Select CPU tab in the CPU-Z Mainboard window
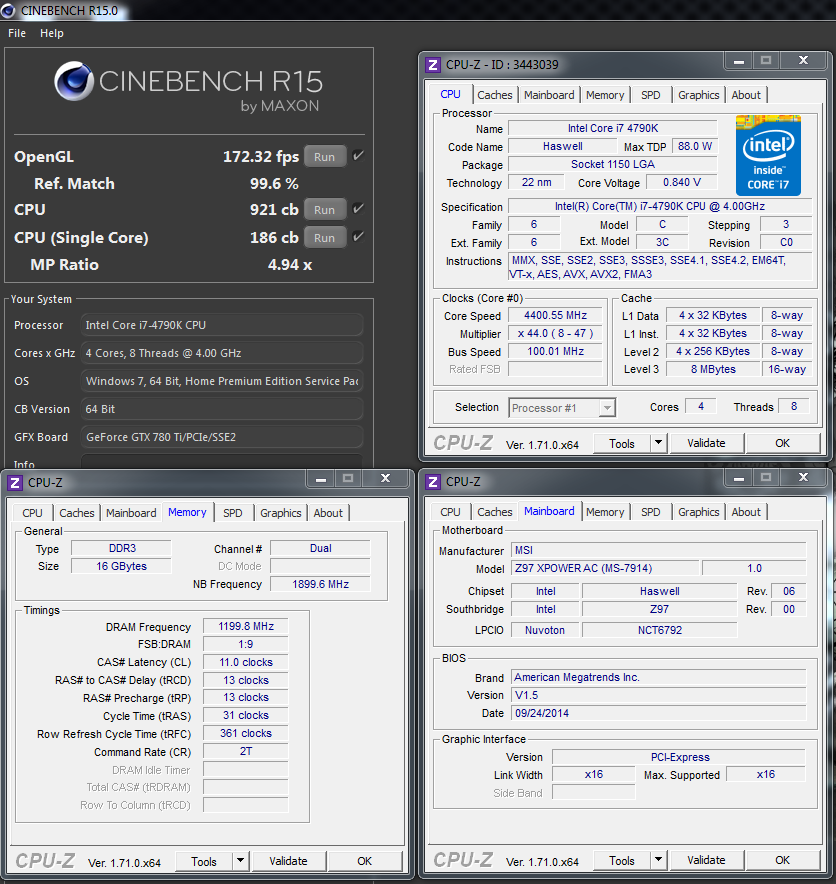This screenshot has height=884, width=836. pyautogui.click(x=450, y=512)
